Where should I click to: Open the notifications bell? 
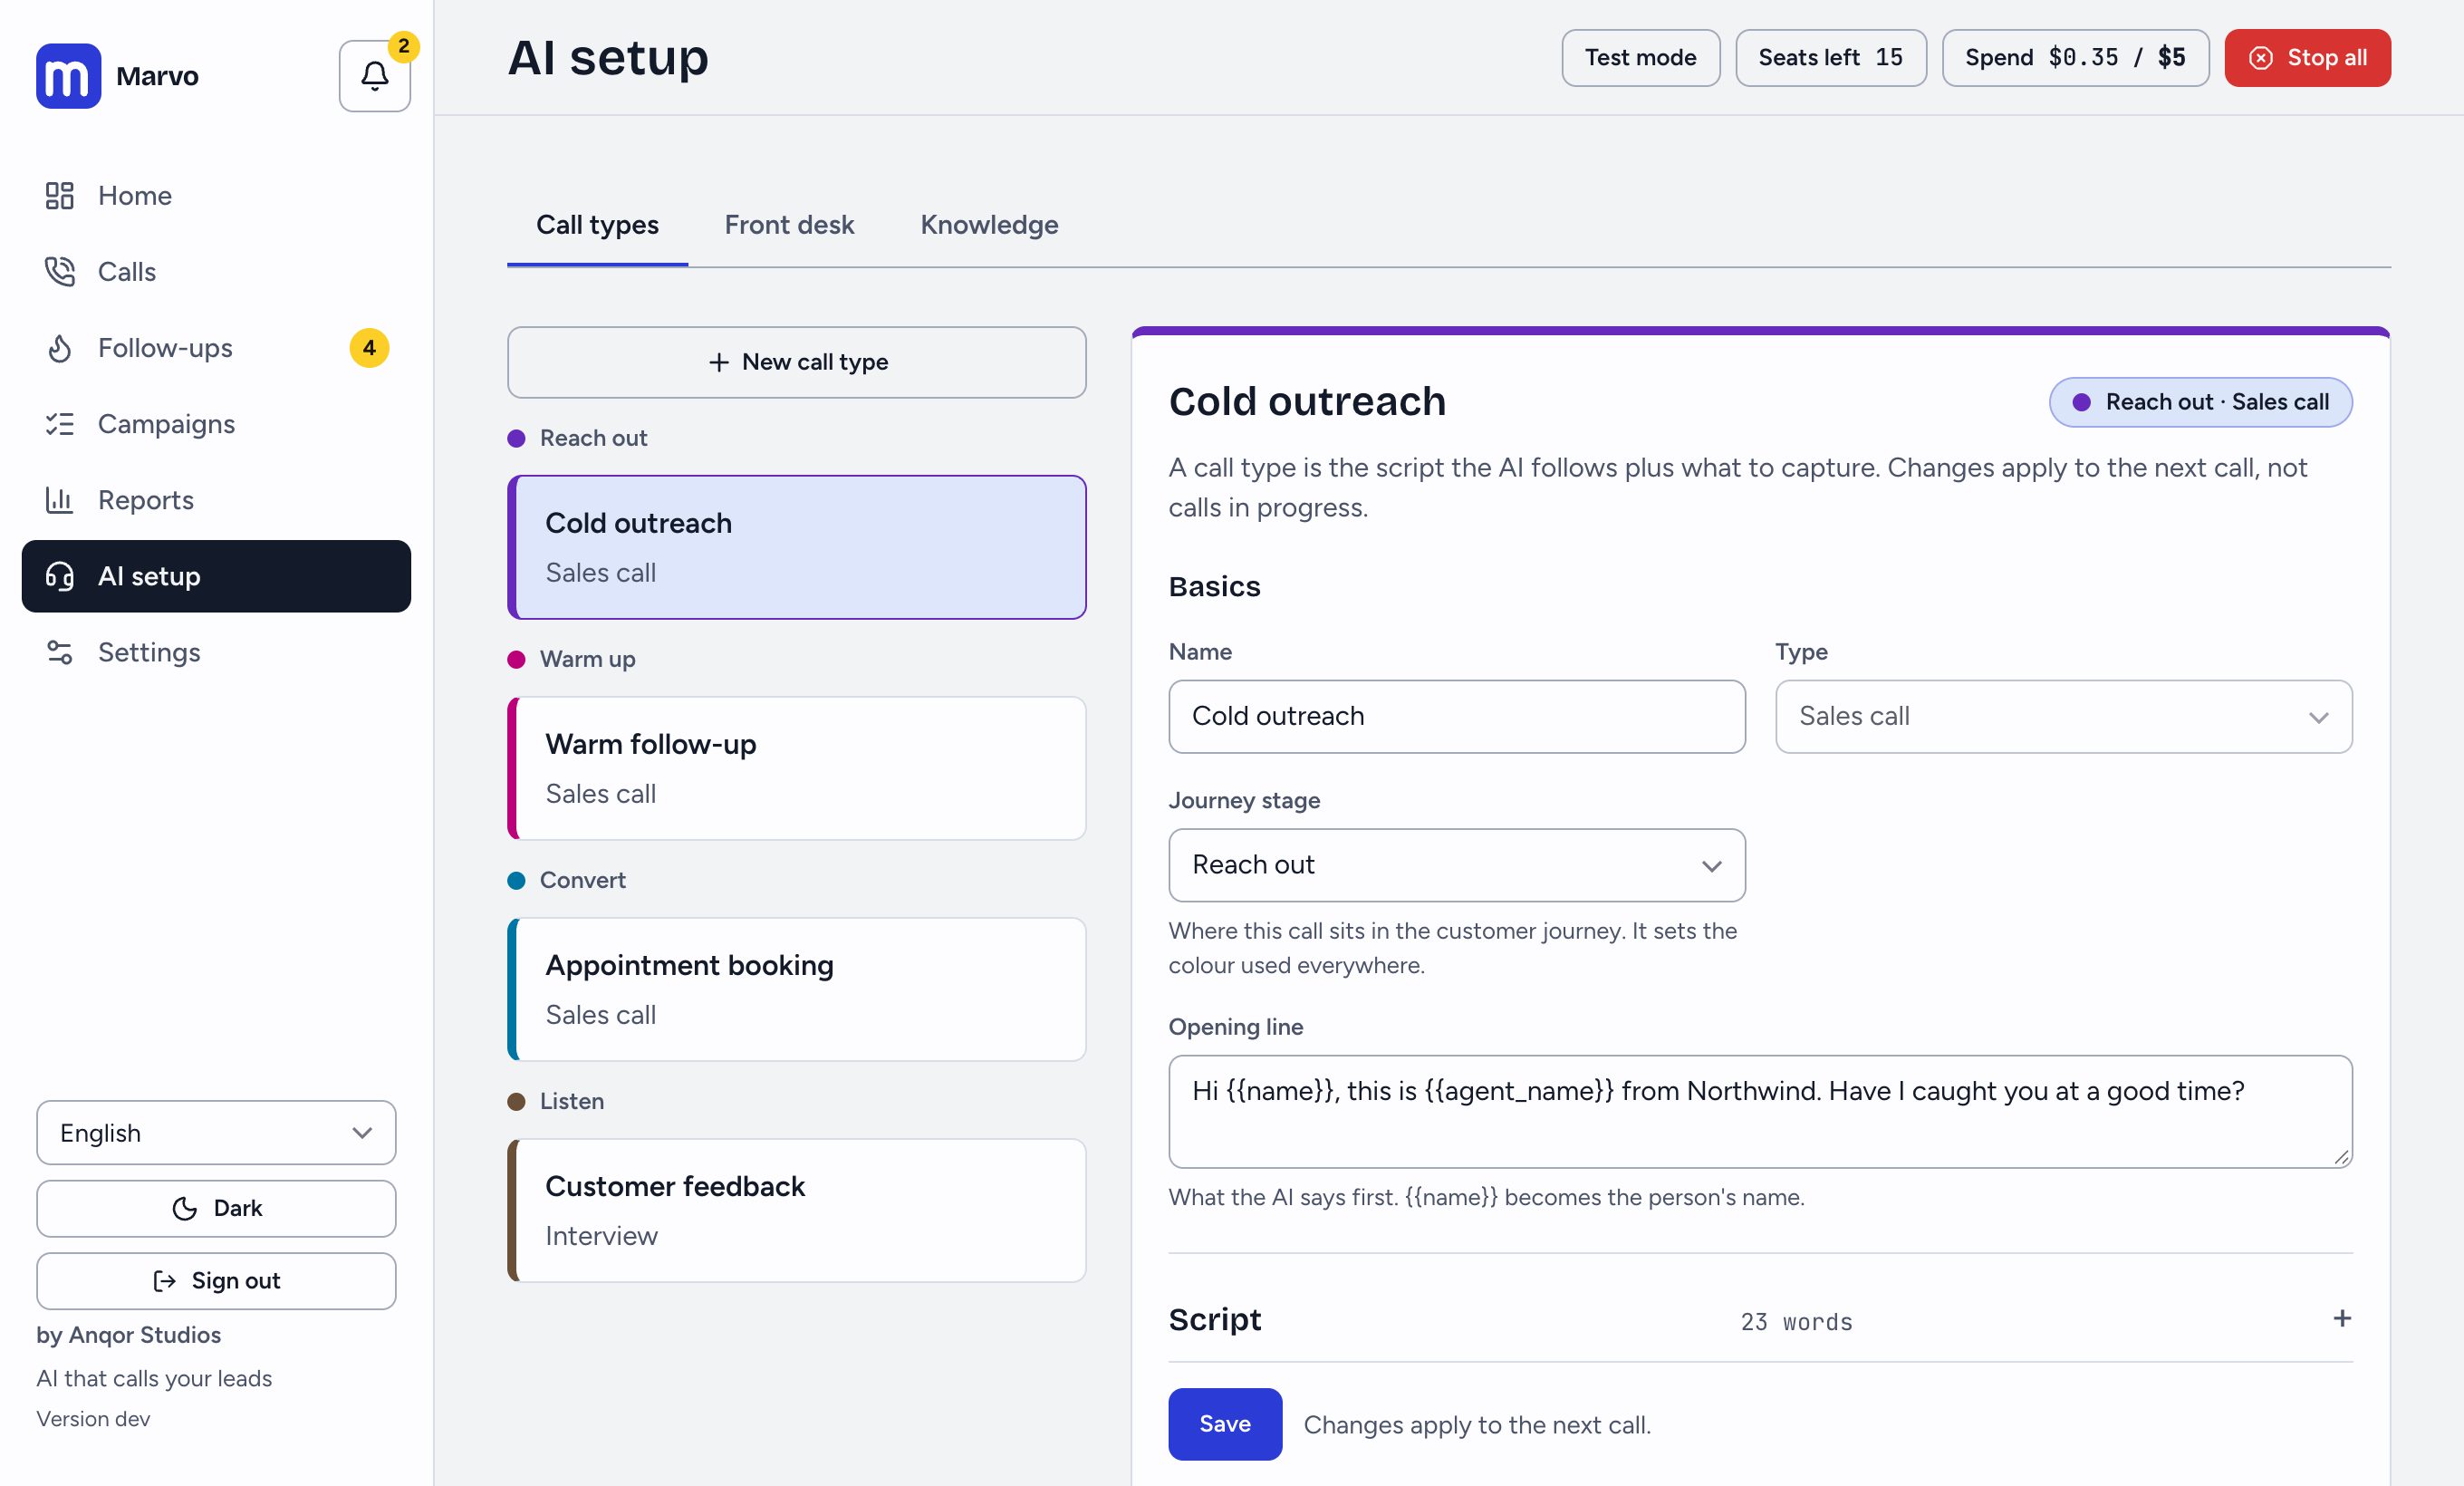374,76
